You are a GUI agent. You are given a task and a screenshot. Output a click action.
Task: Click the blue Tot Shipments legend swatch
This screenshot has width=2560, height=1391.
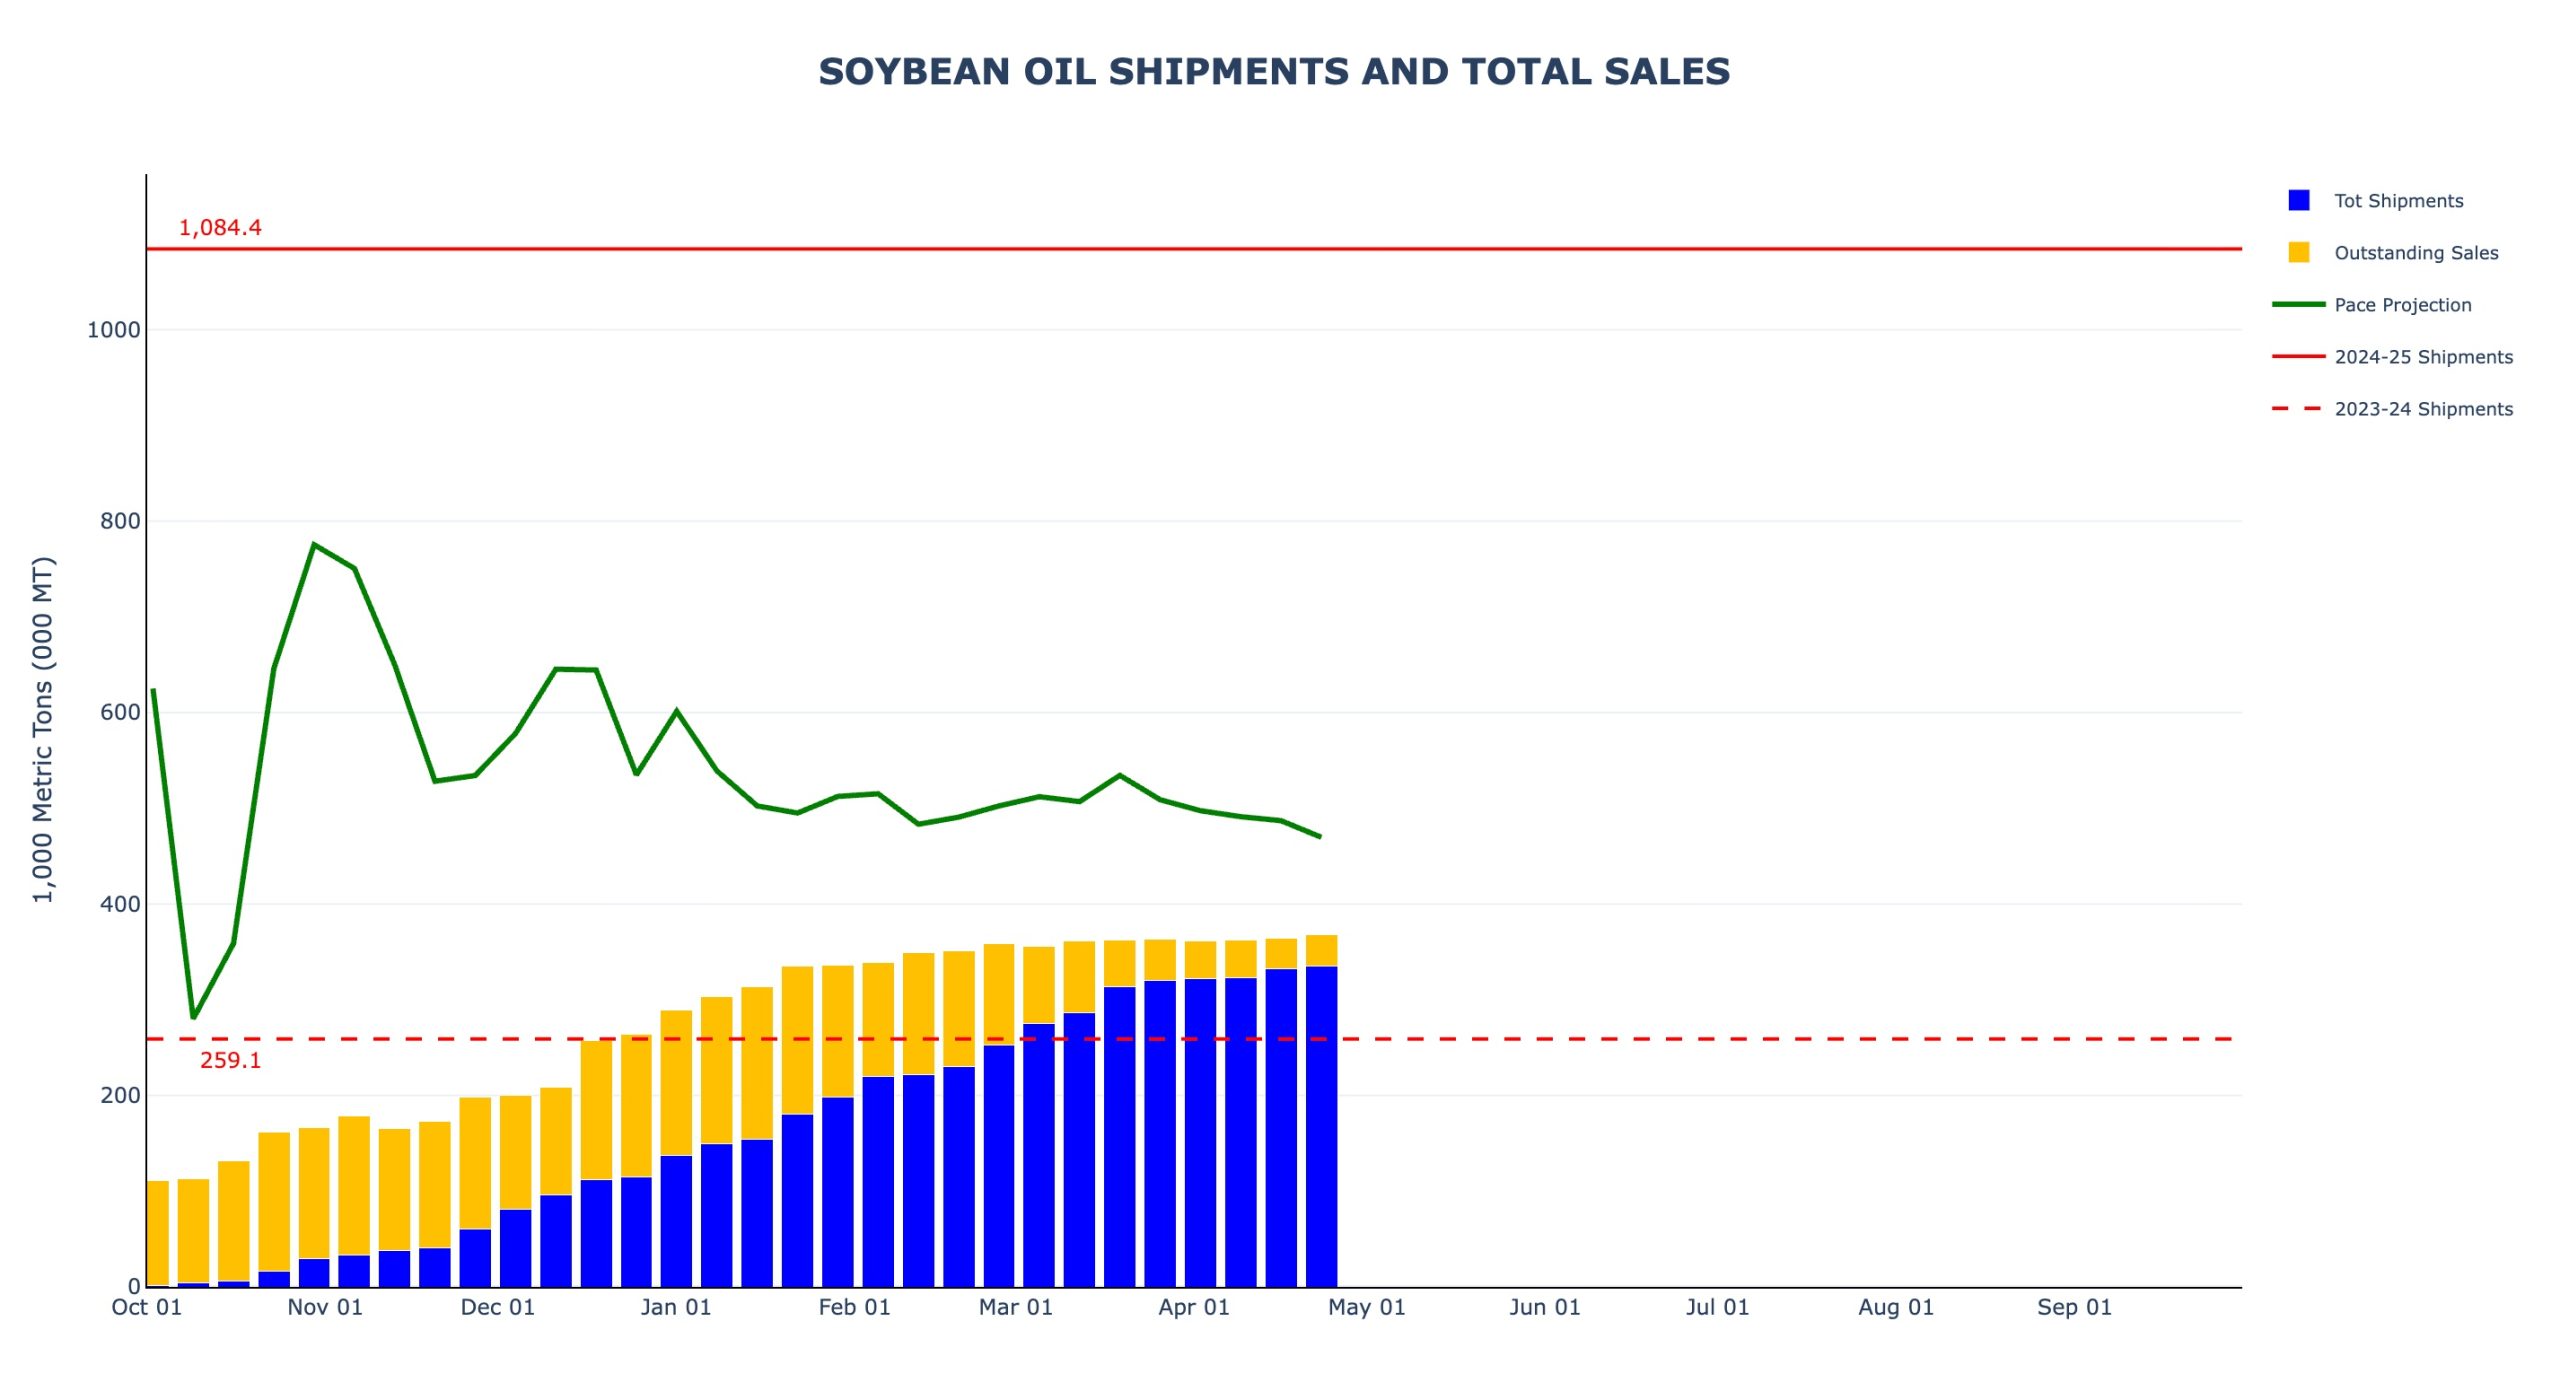(2298, 201)
